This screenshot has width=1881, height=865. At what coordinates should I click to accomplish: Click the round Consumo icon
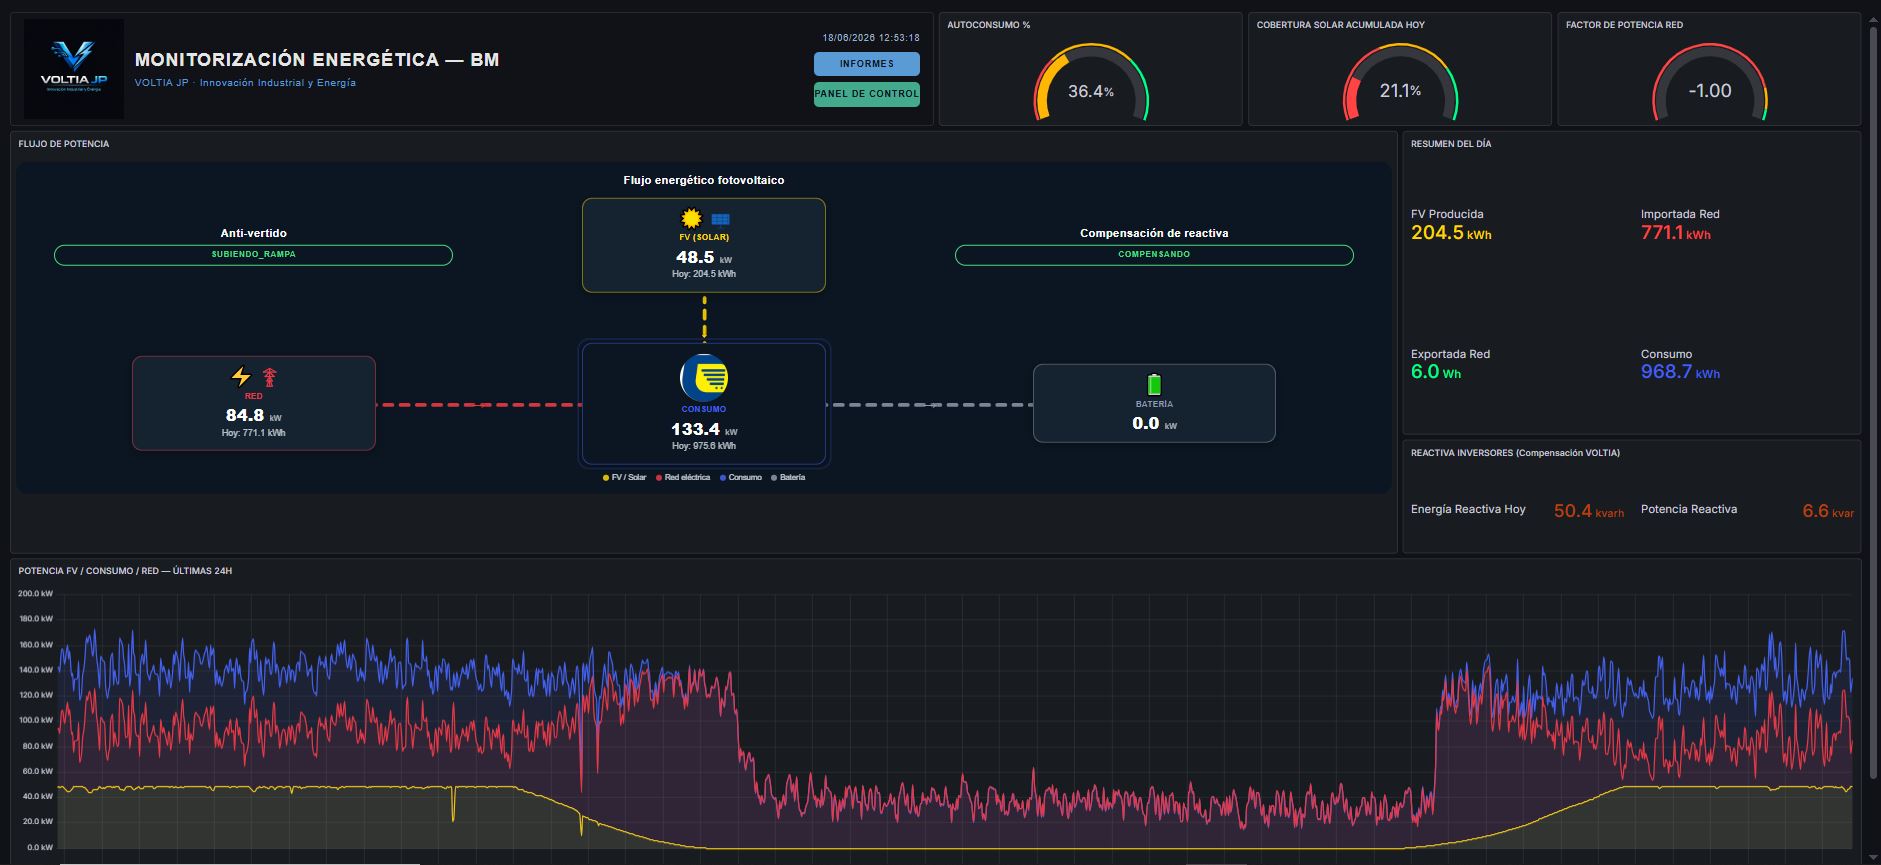(704, 378)
